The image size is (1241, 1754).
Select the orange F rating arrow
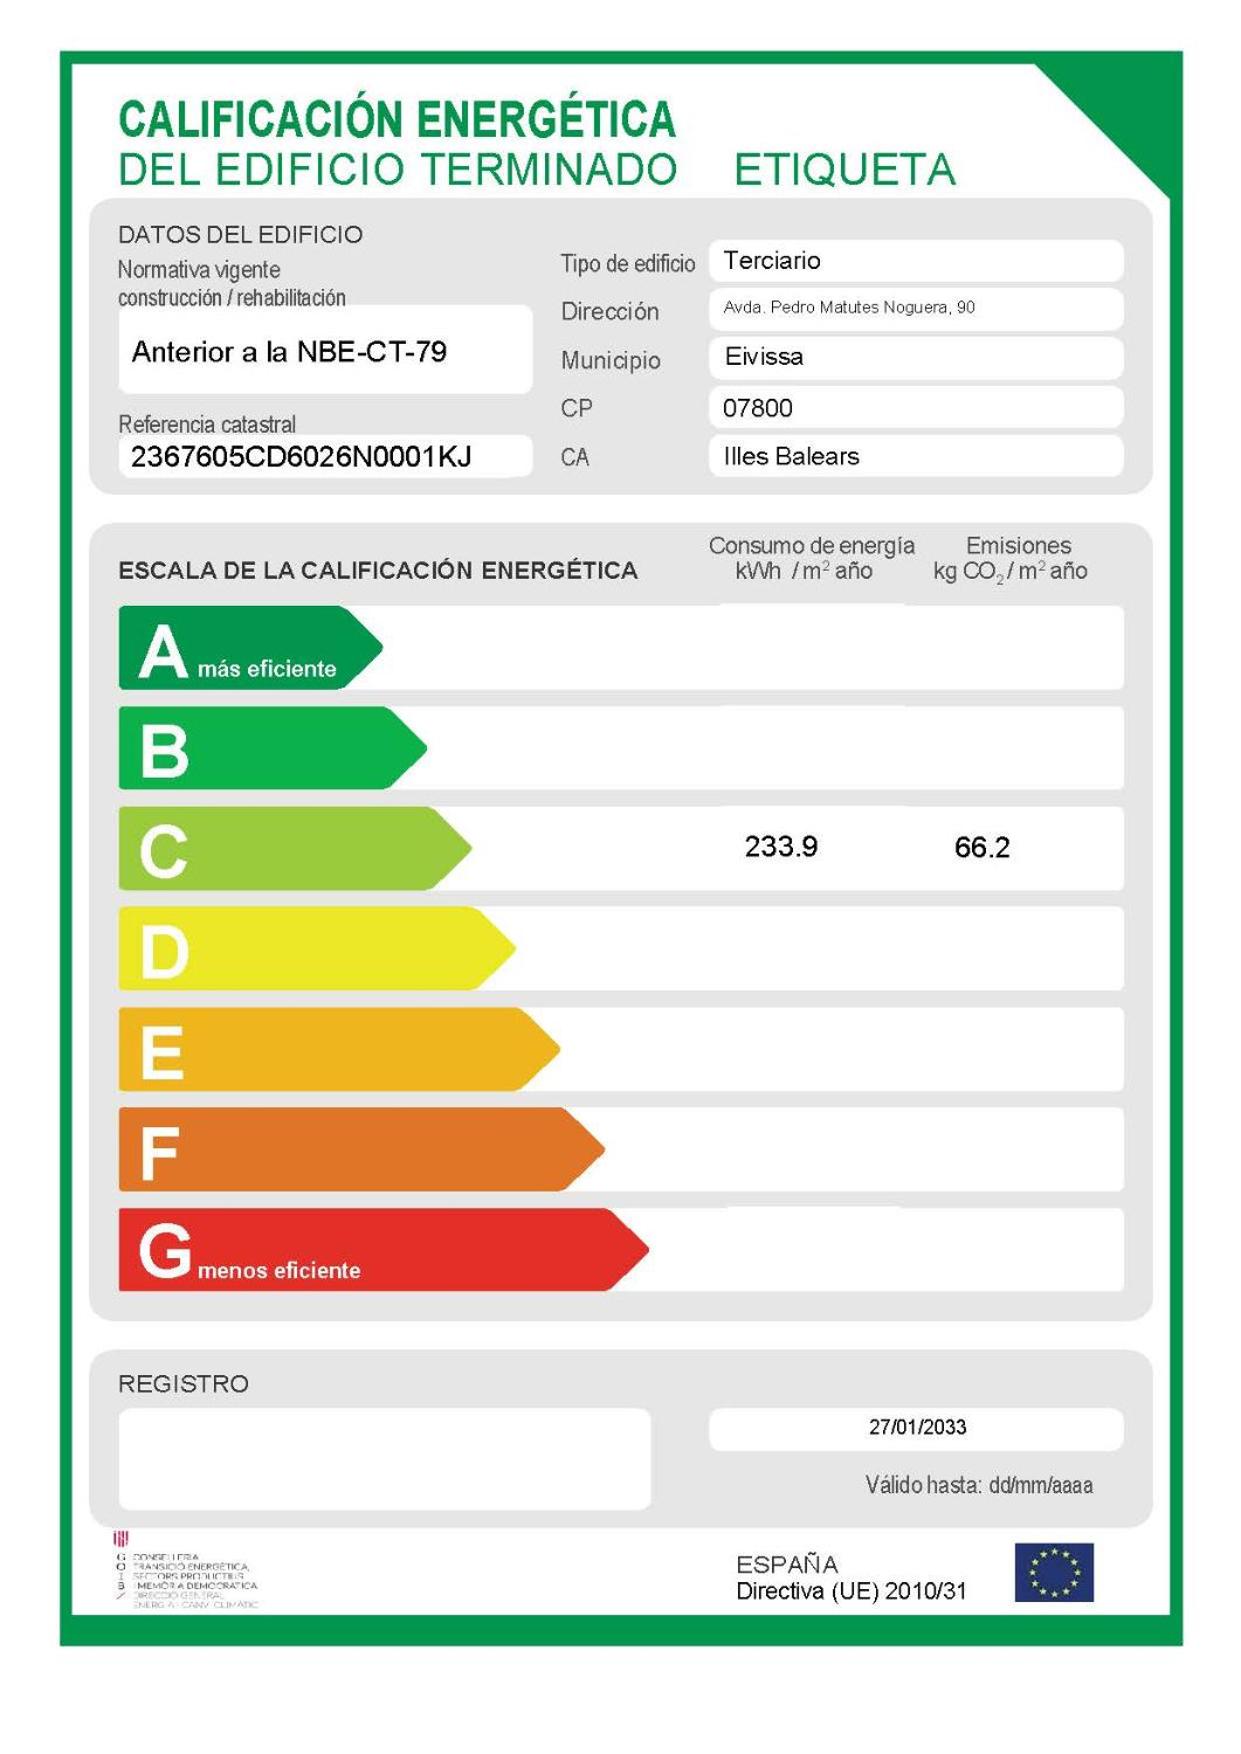click(x=359, y=1149)
